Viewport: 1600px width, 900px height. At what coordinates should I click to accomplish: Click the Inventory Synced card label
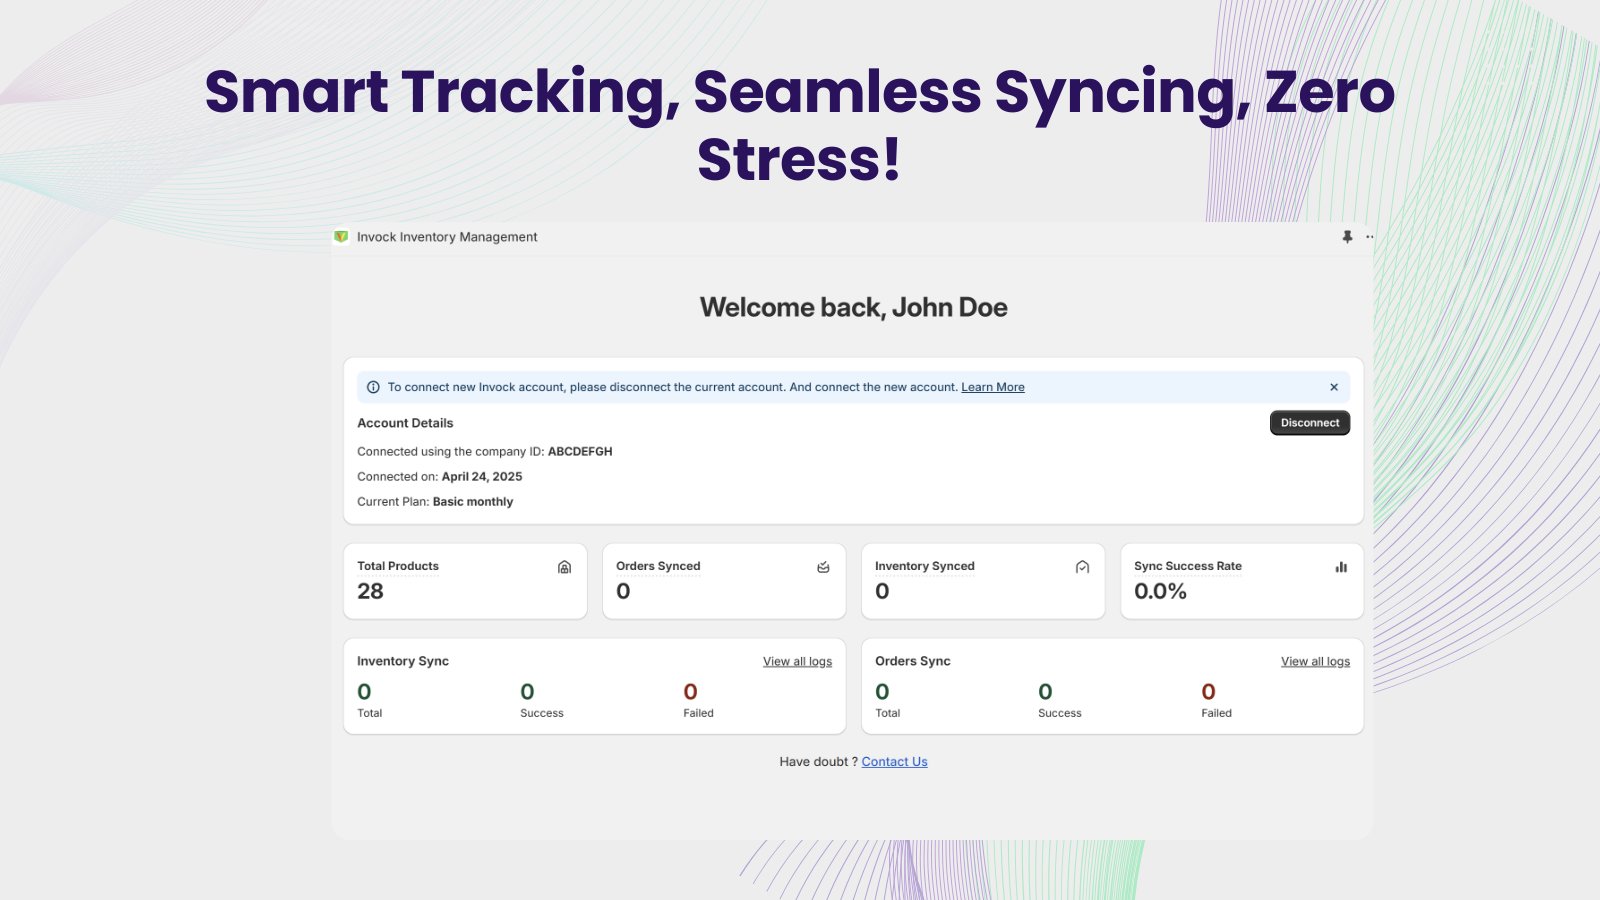coord(925,566)
